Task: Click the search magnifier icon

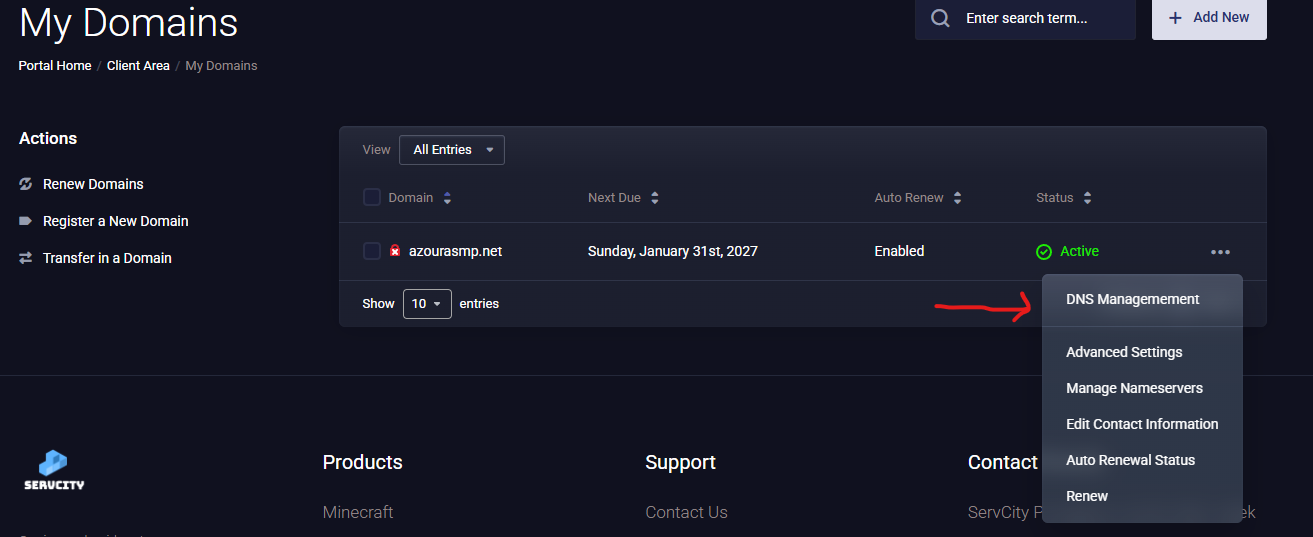Action: tap(940, 18)
